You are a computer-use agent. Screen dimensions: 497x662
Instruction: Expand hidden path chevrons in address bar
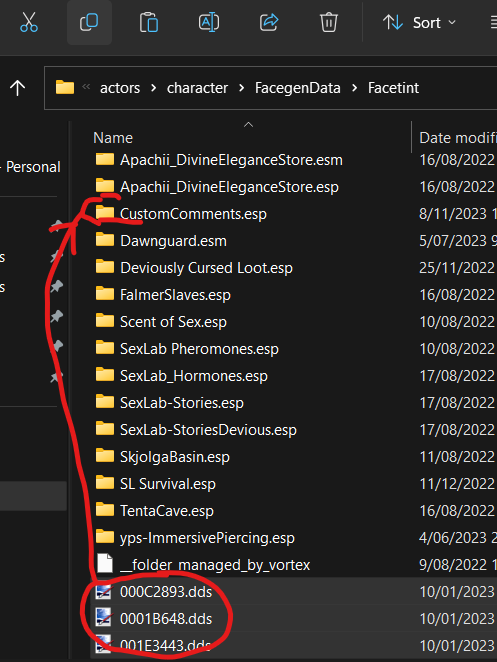[86, 87]
